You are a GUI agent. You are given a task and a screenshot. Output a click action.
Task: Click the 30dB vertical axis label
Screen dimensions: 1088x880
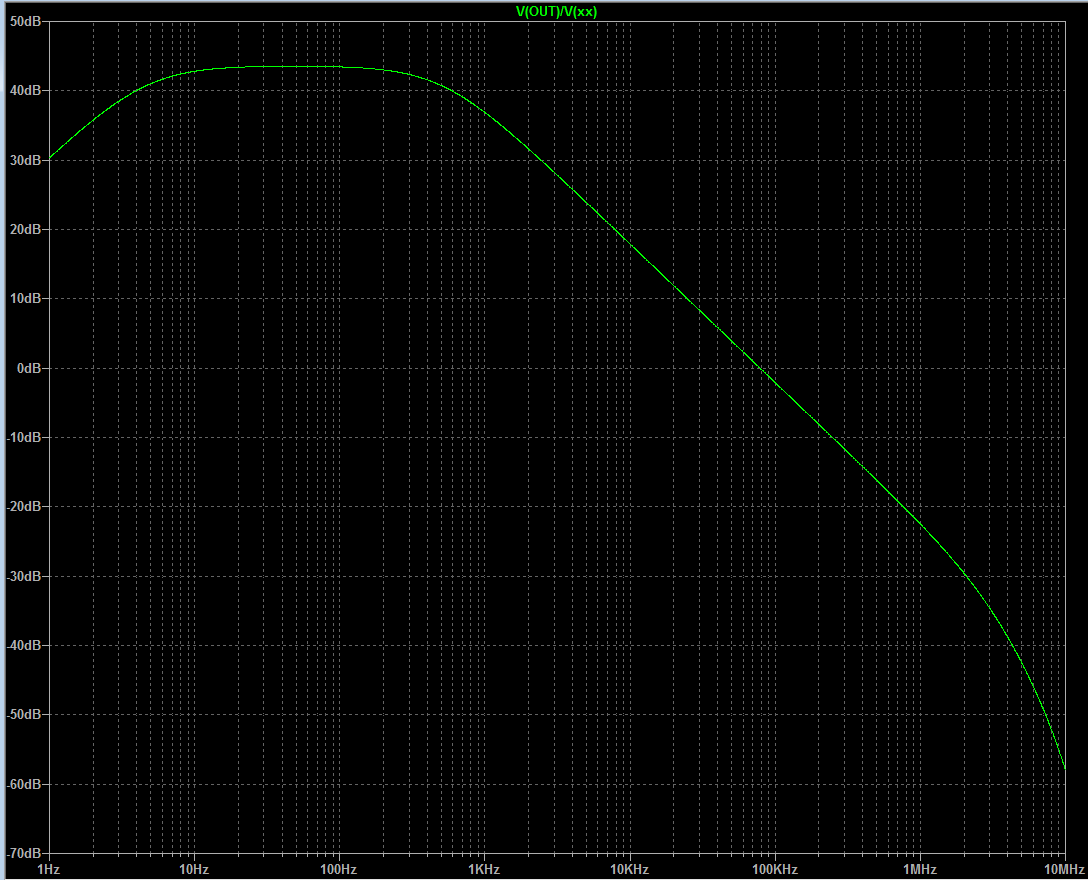tap(26, 160)
